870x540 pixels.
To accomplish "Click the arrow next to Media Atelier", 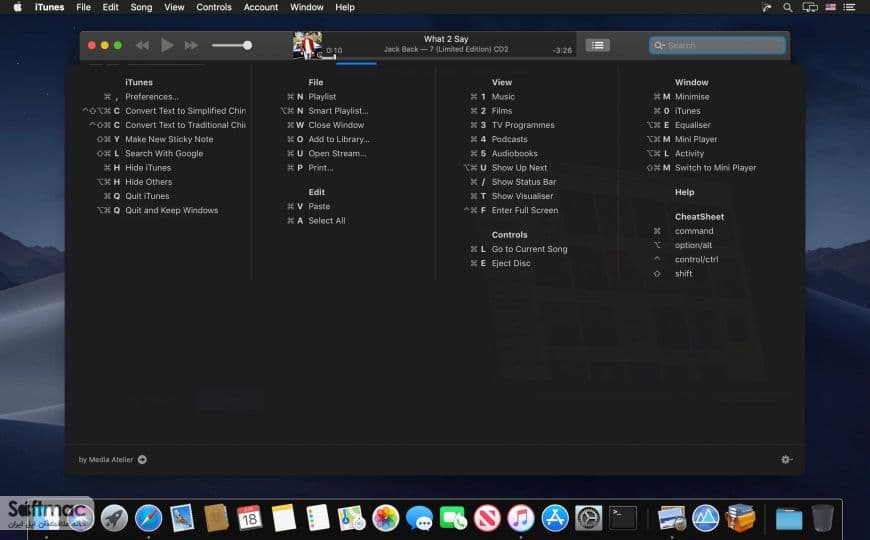I will click(x=142, y=460).
